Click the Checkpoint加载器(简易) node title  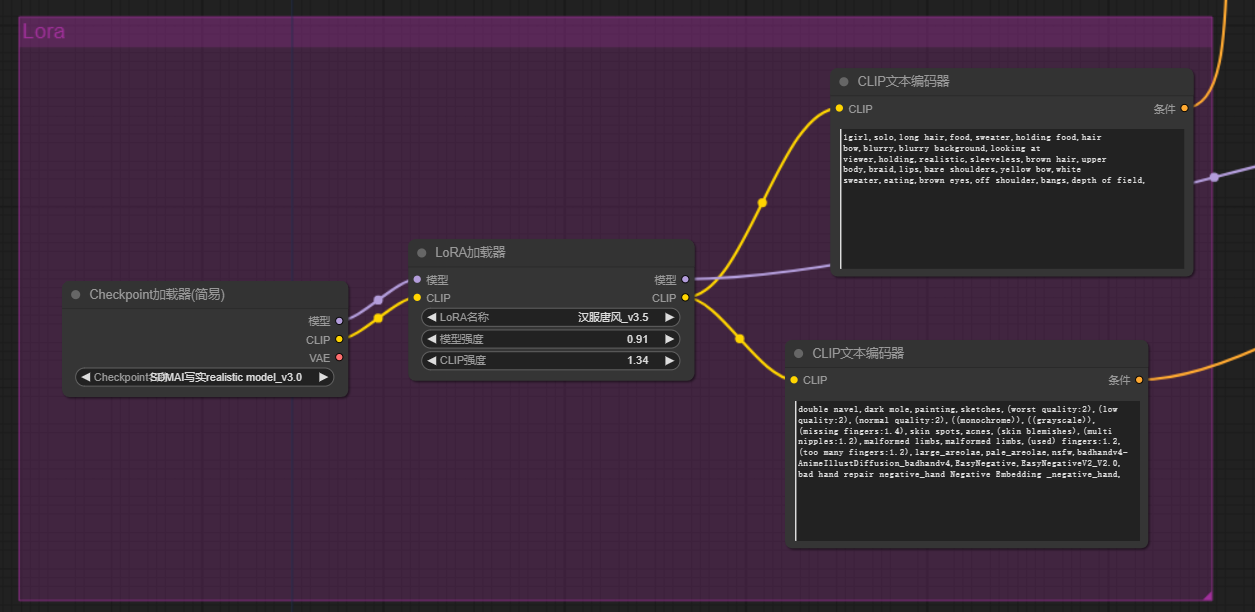point(157,295)
